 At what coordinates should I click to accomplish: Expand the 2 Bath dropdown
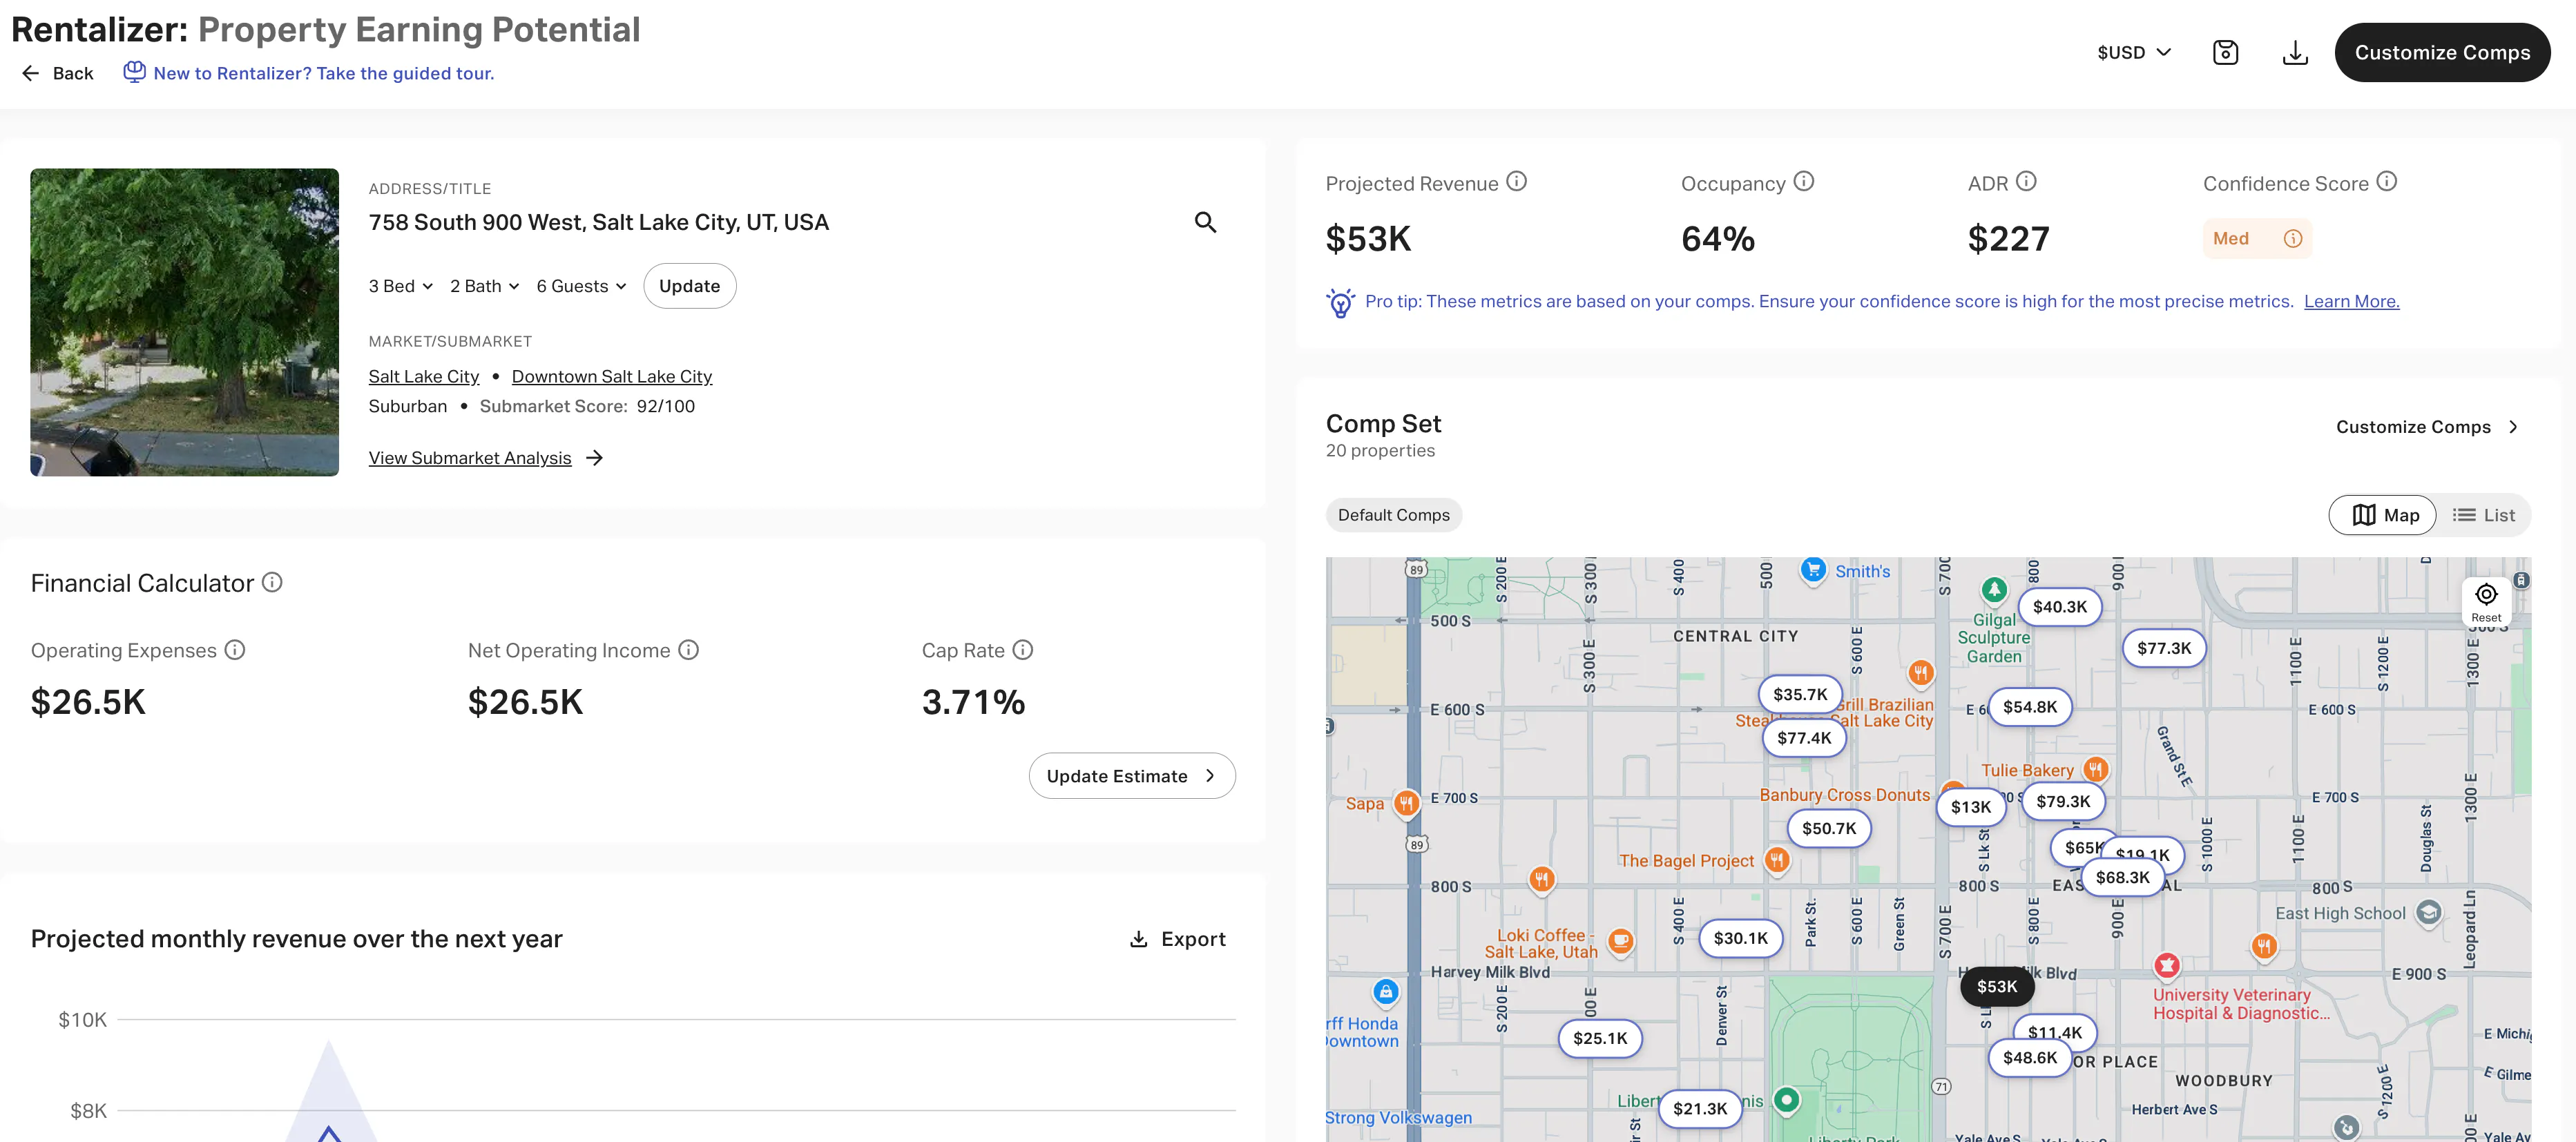(484, 286)
